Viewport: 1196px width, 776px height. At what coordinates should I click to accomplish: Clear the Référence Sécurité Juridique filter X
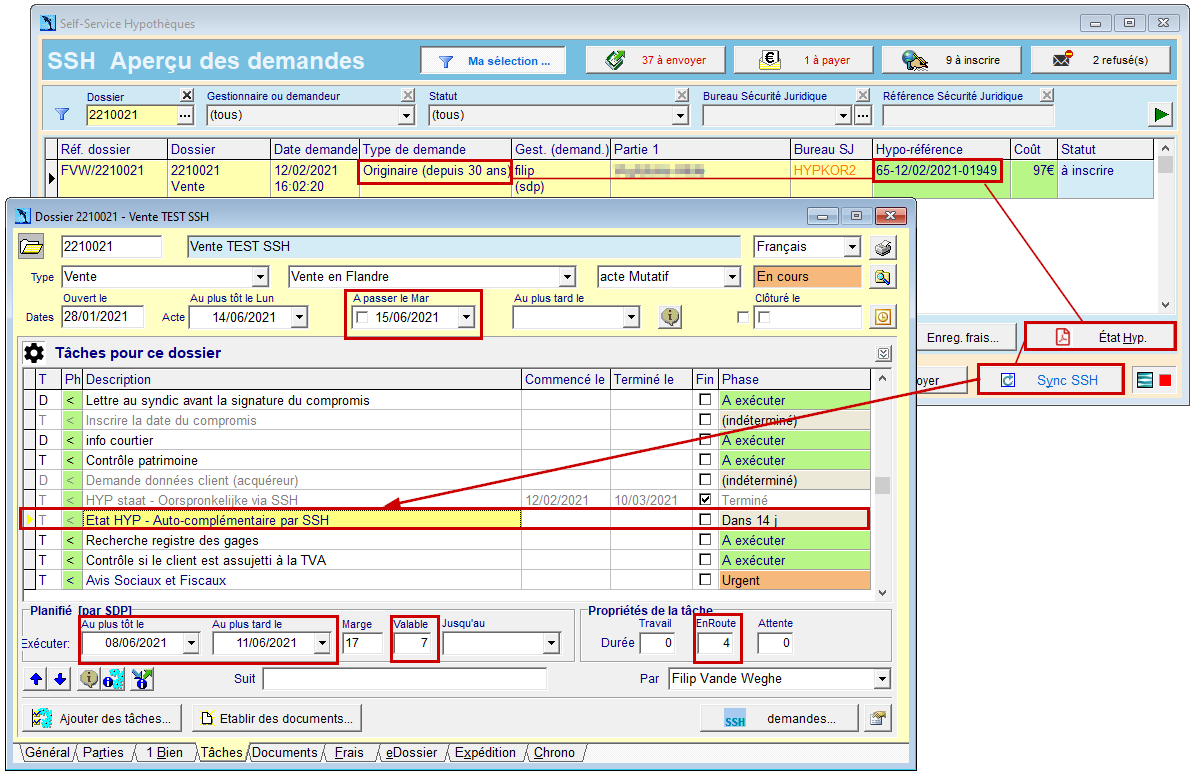[1047, 95]
